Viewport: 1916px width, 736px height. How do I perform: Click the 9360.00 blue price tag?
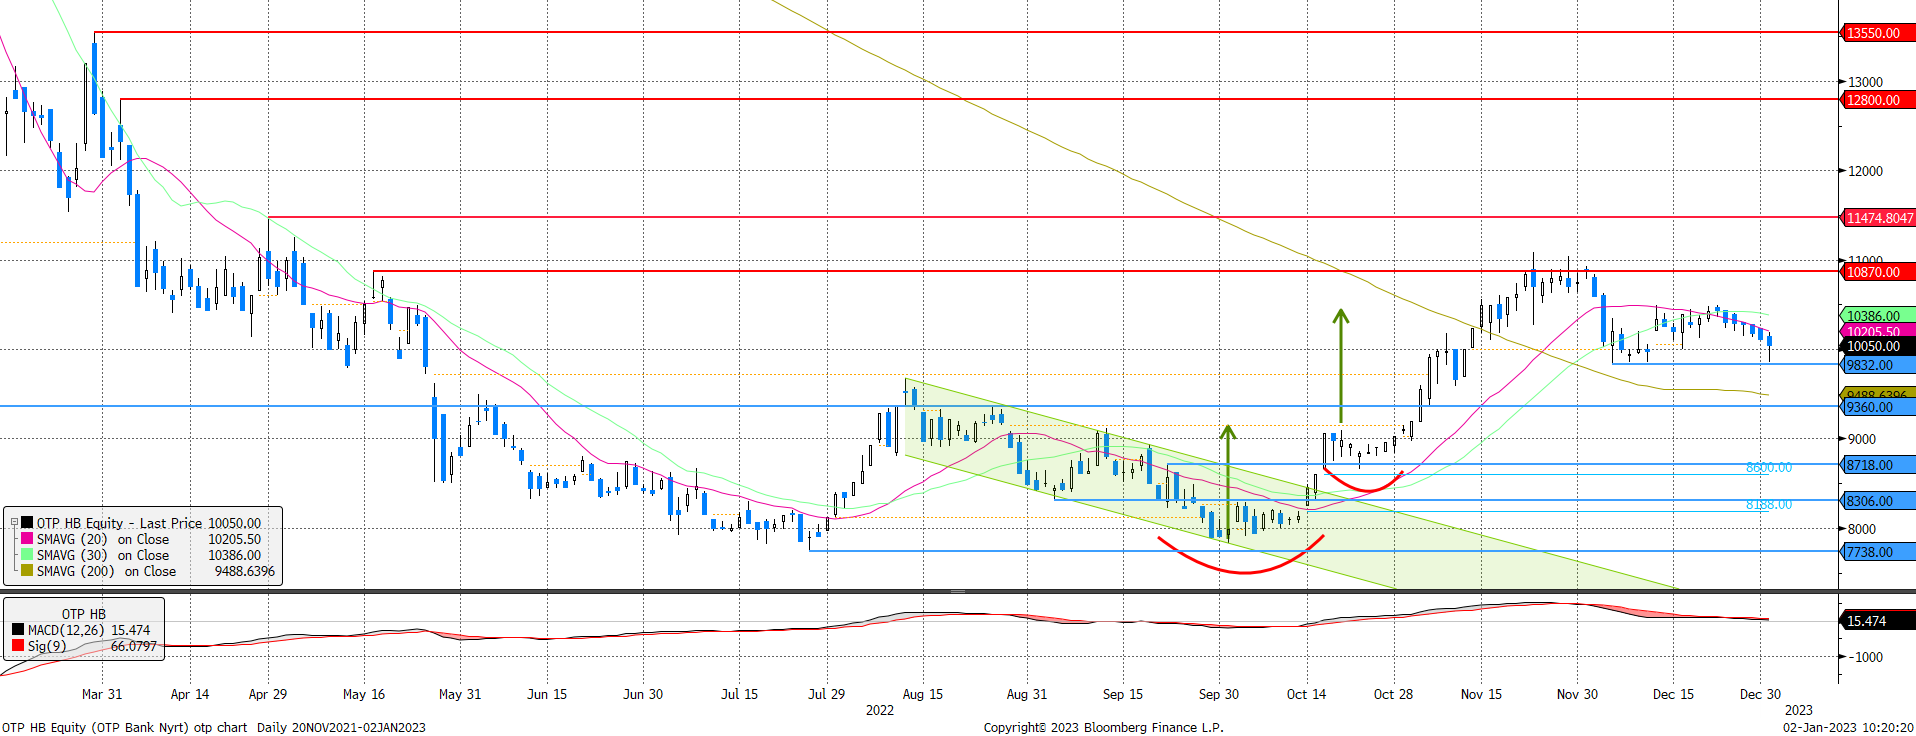coord(1877,407)
